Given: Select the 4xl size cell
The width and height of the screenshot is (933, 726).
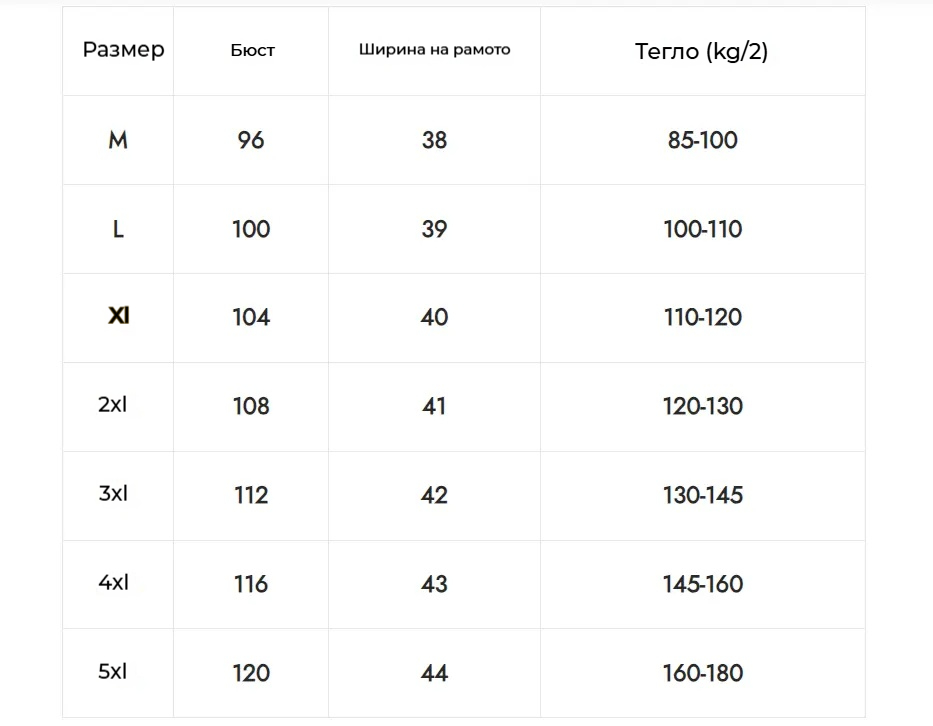Looking at the screenshot, I should point(114,583).
